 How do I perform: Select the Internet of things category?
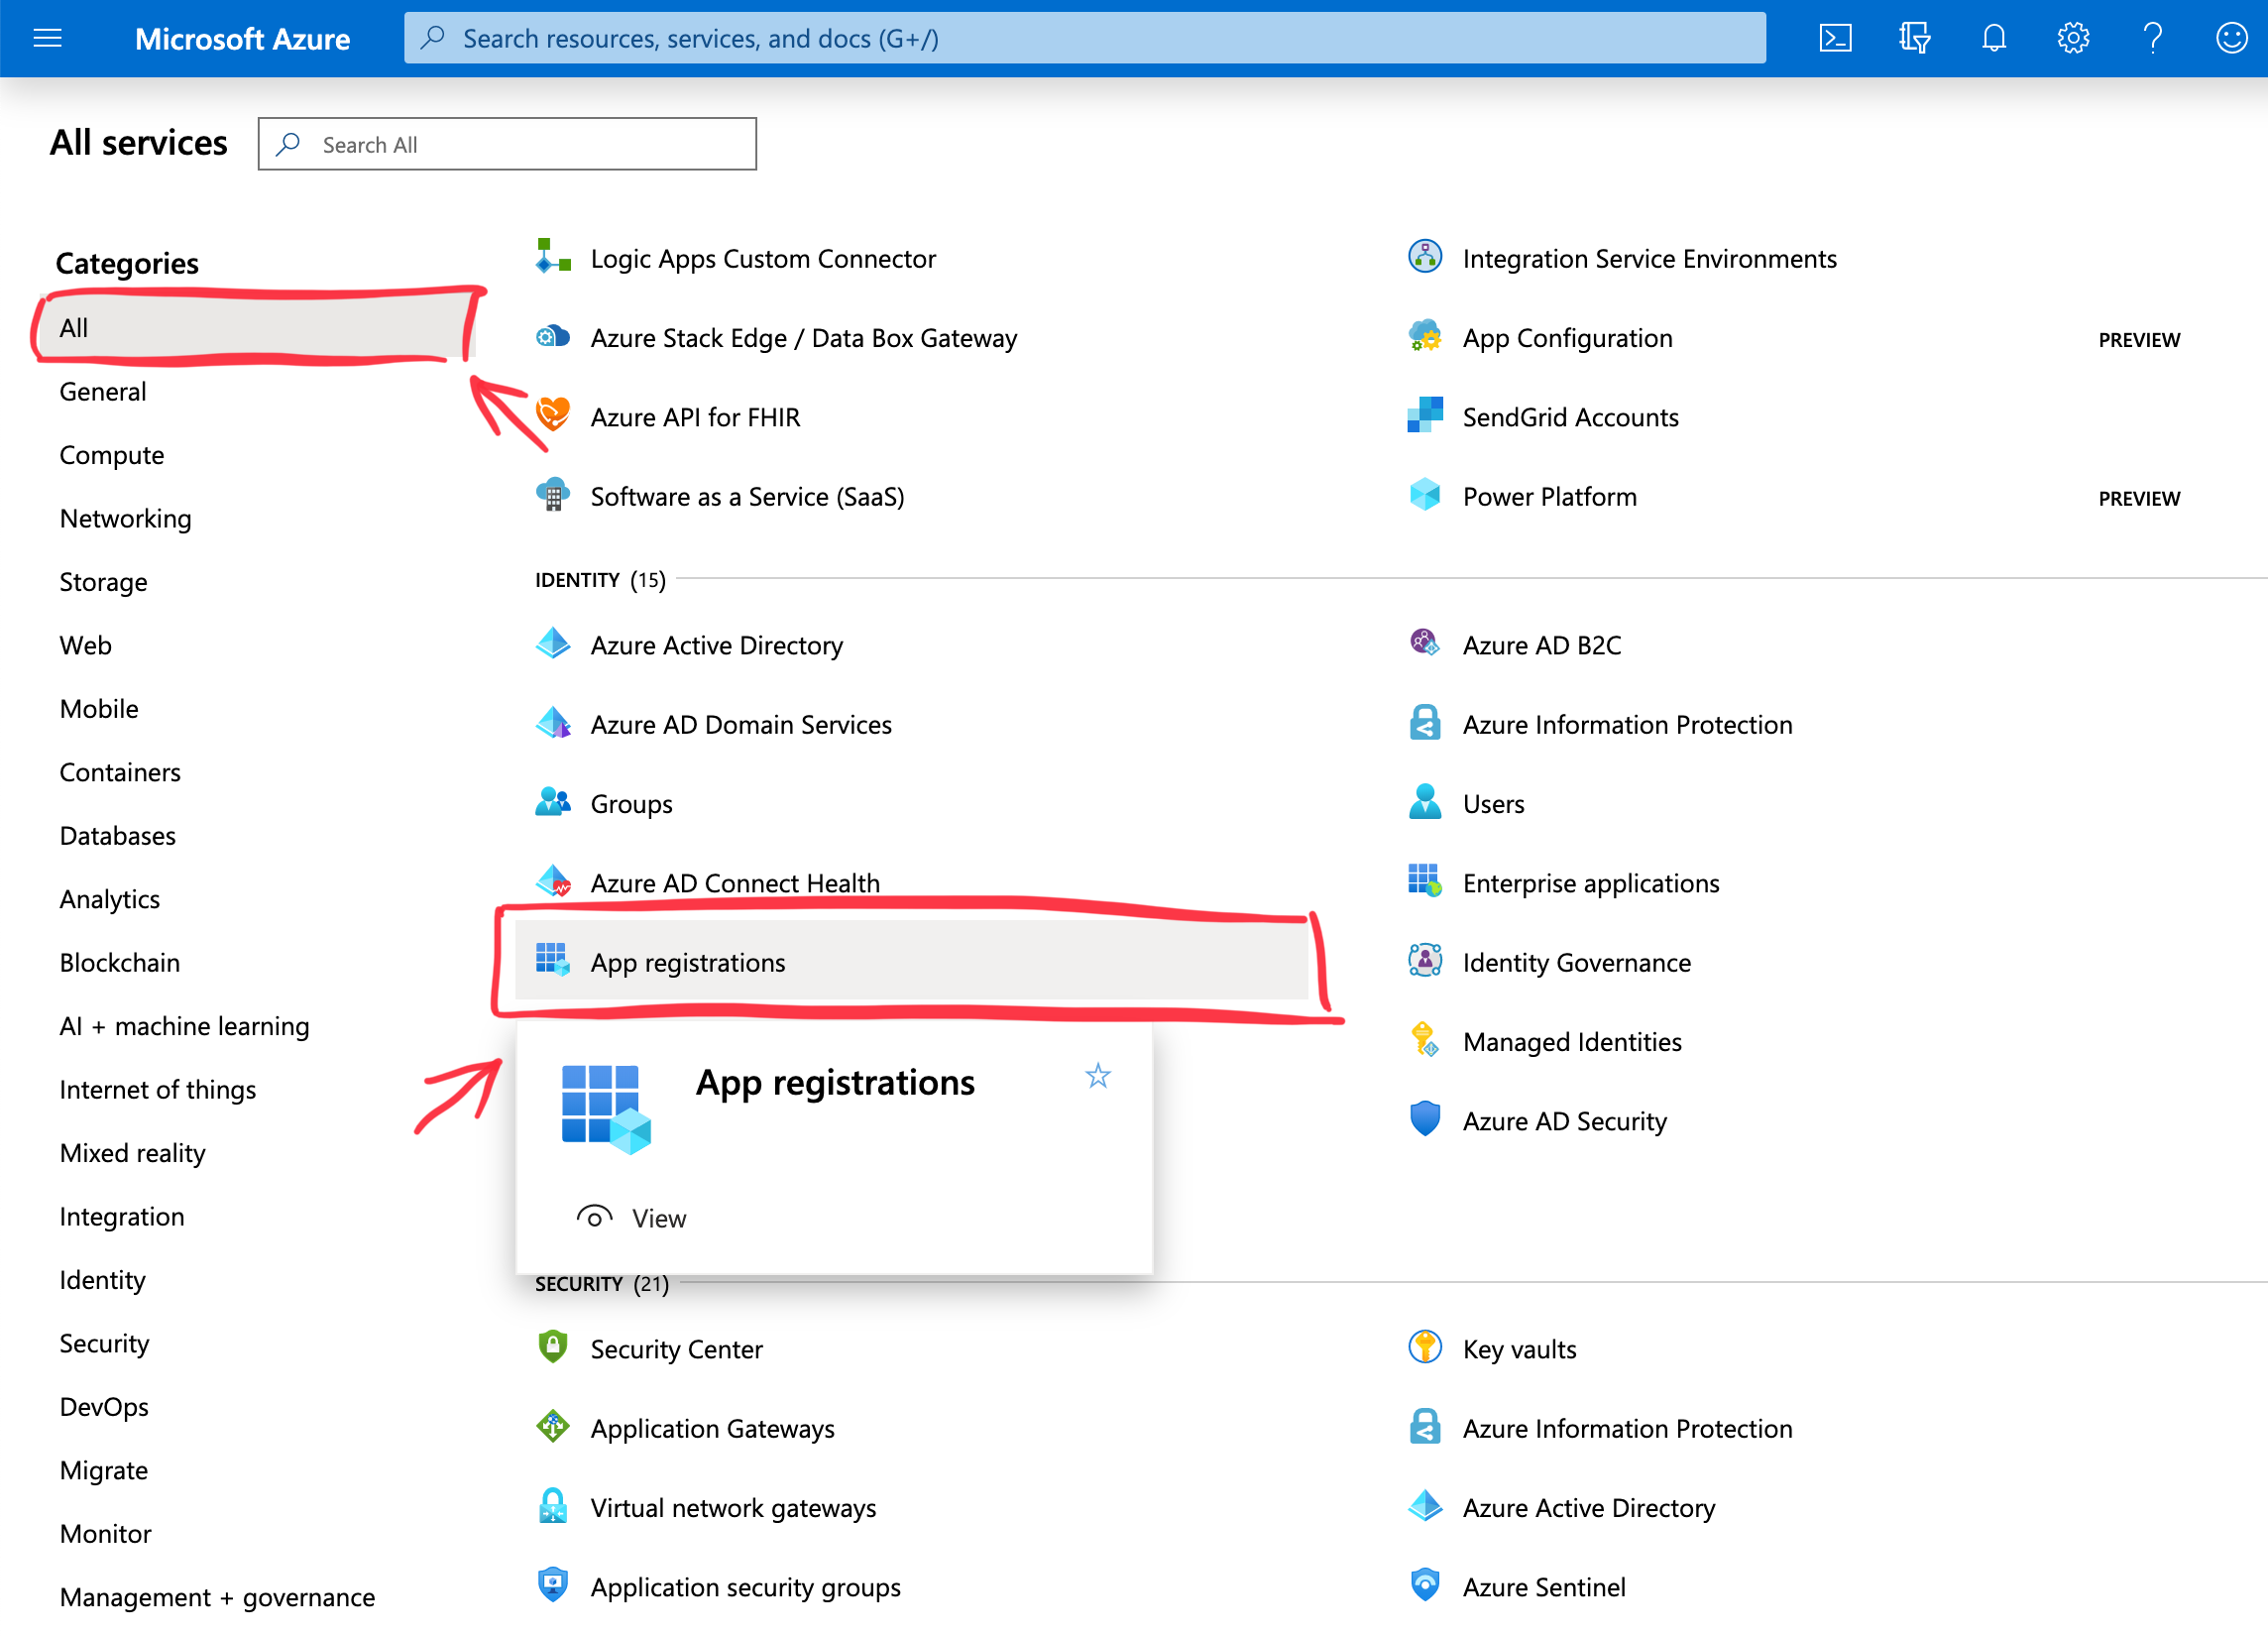(157, 1090)
